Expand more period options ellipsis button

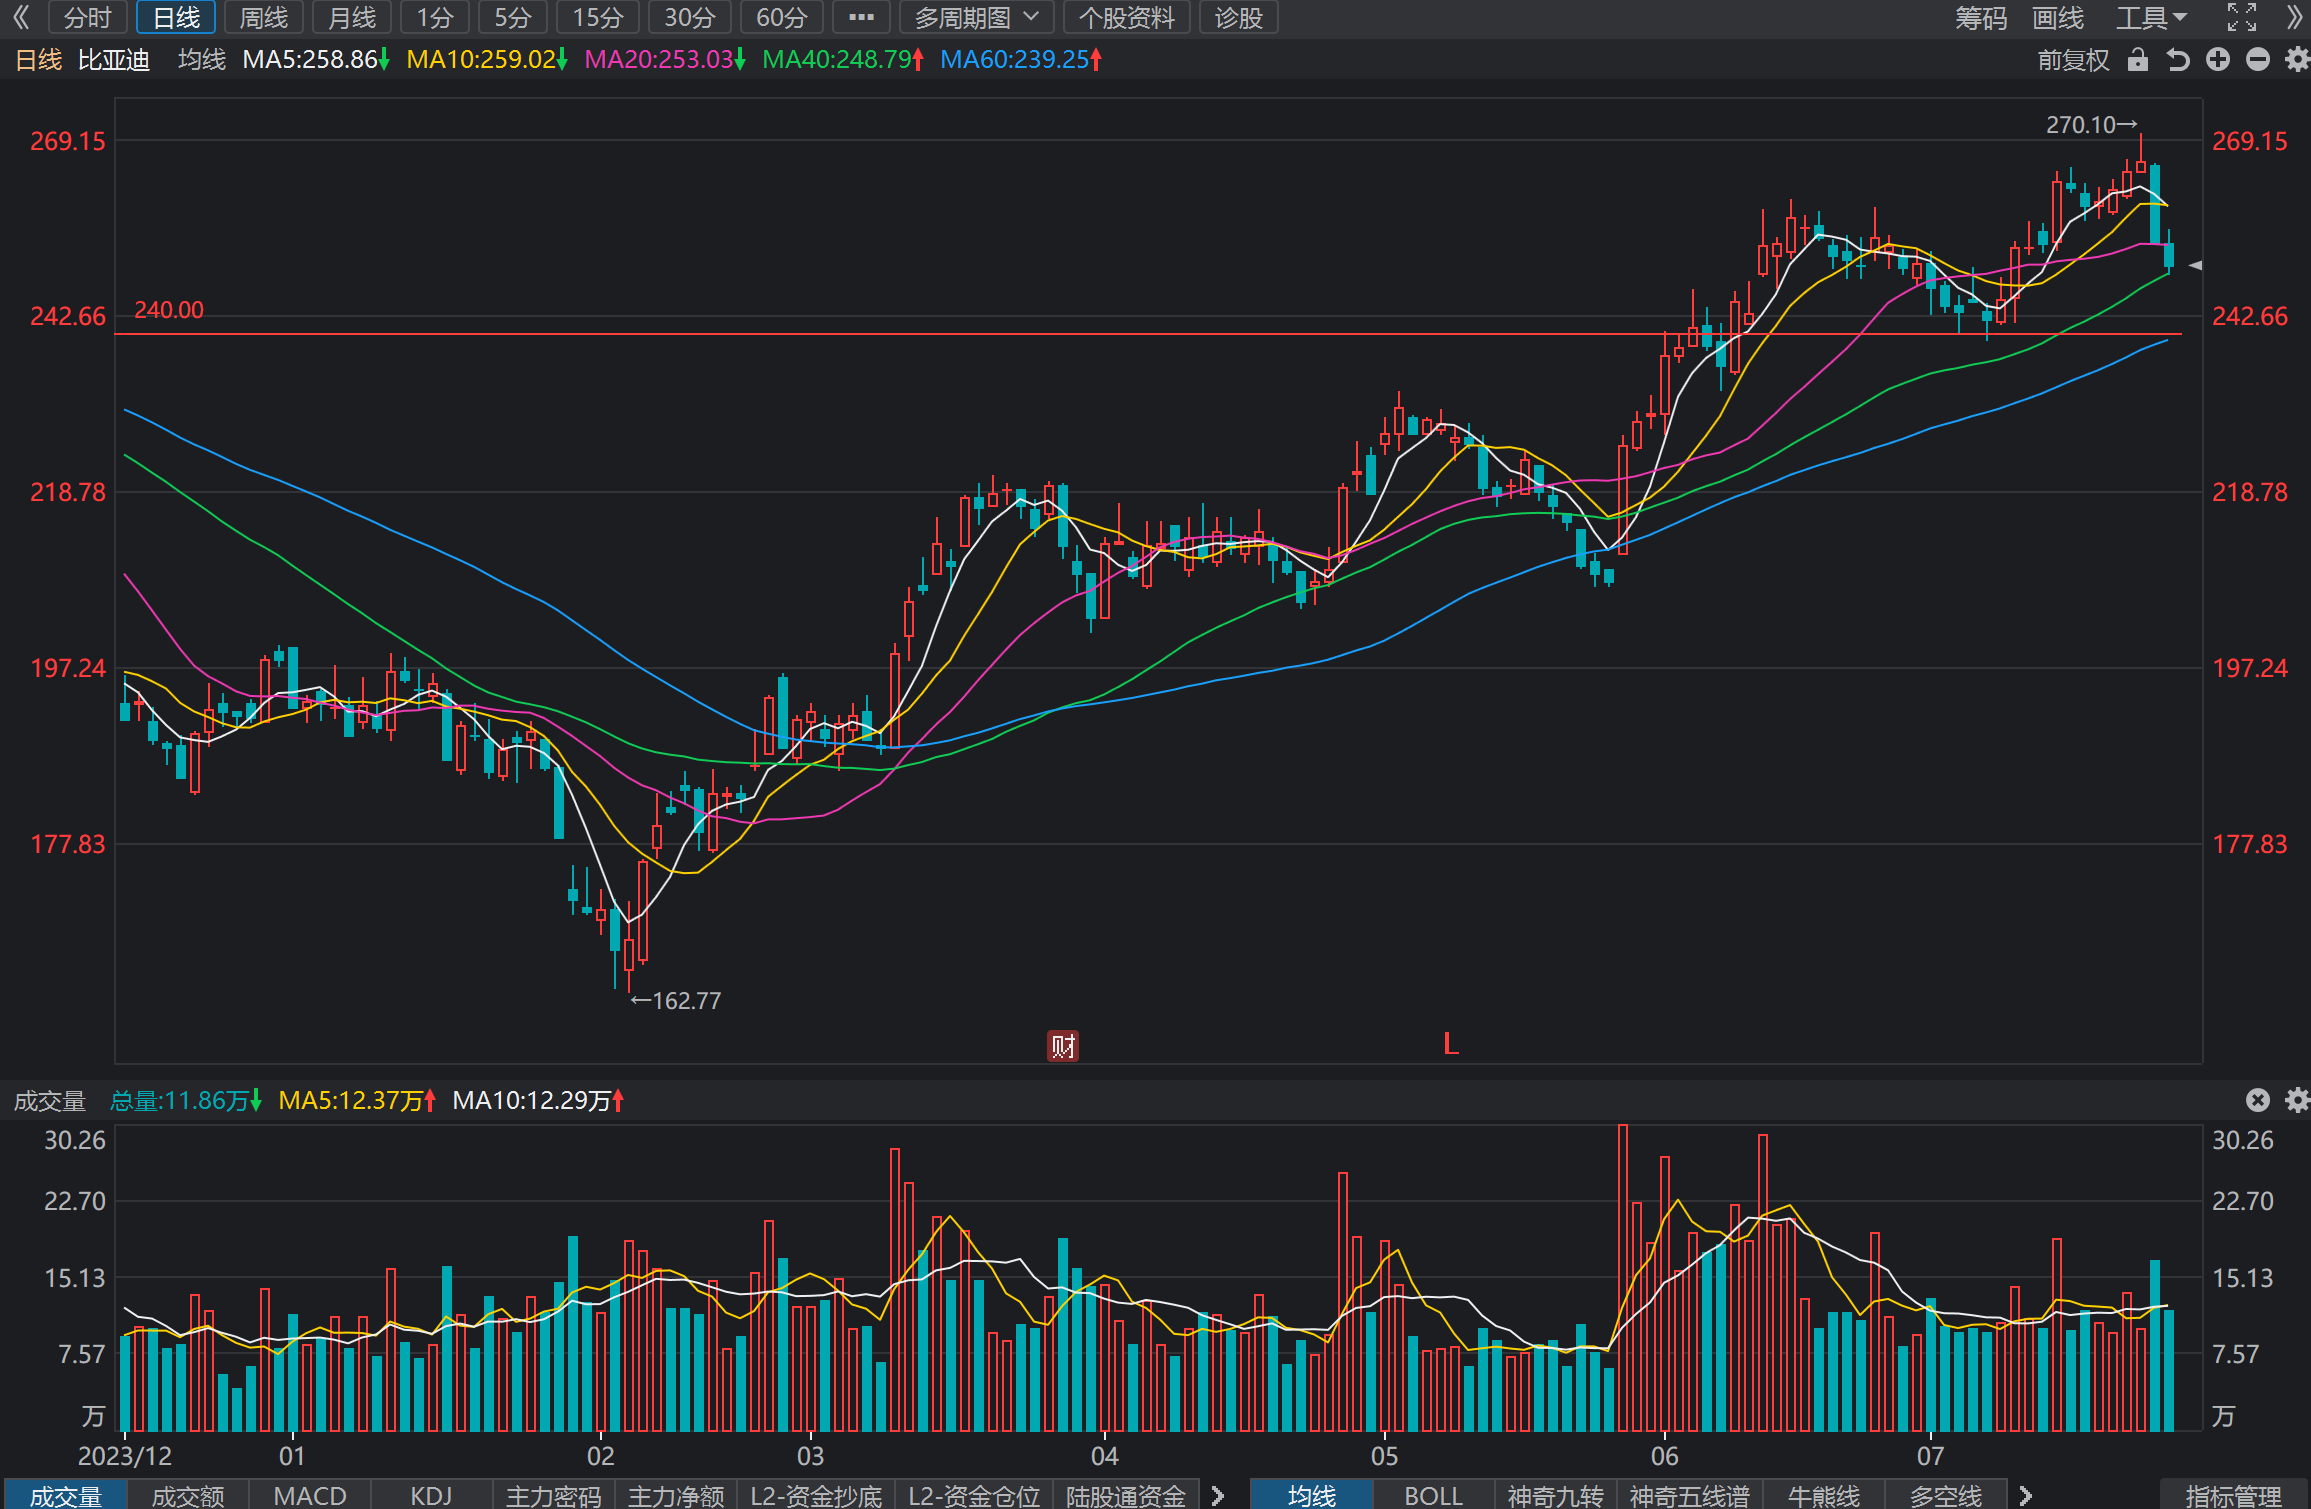point(861,17)
